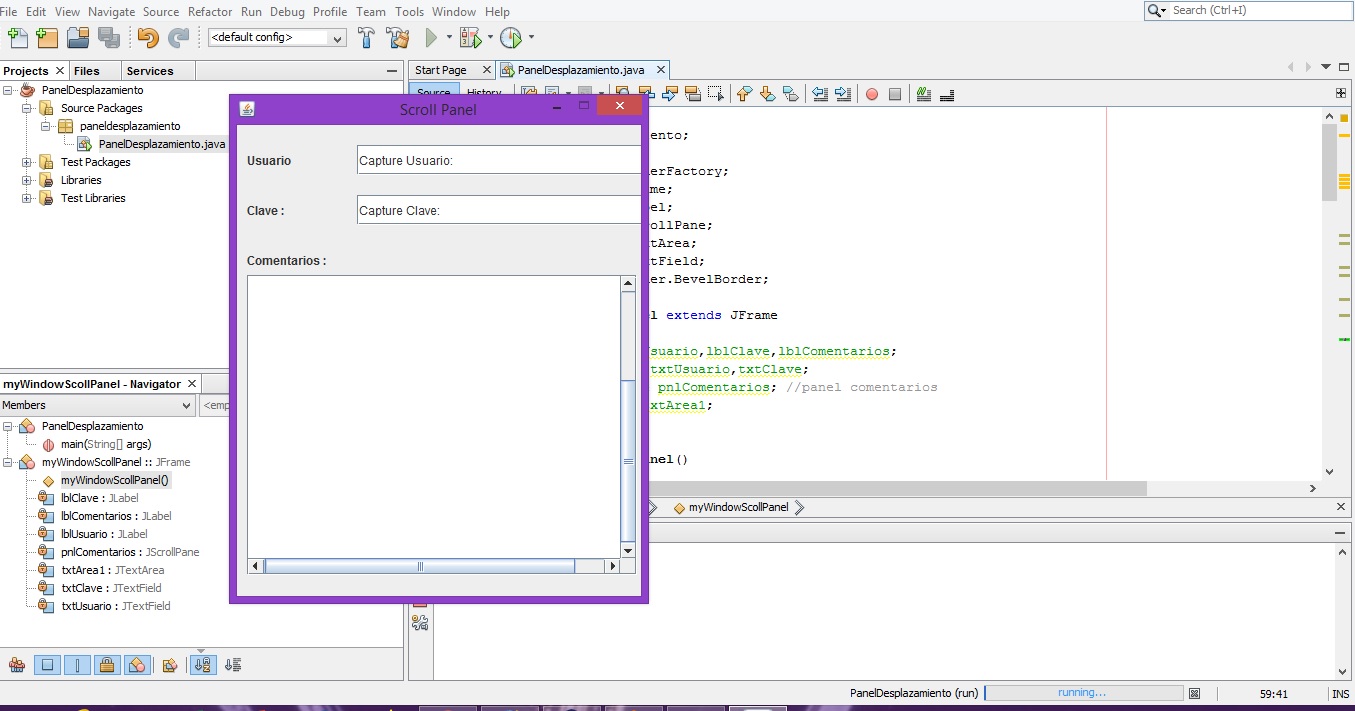Click the Undo arrow in toolbar
The image size is (1355, 711).
click(148, 38)
